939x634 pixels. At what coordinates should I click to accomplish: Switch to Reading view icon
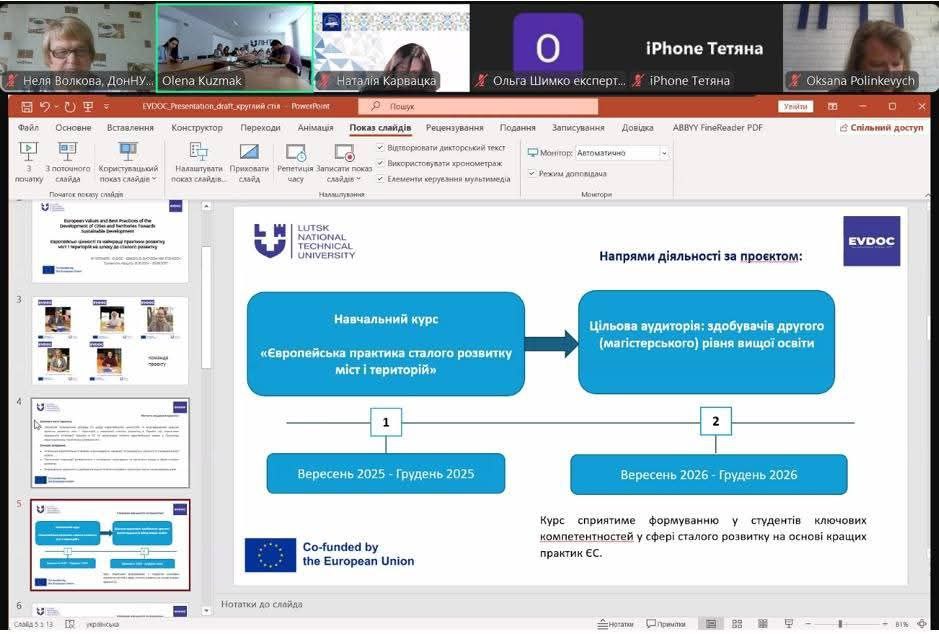763,624
